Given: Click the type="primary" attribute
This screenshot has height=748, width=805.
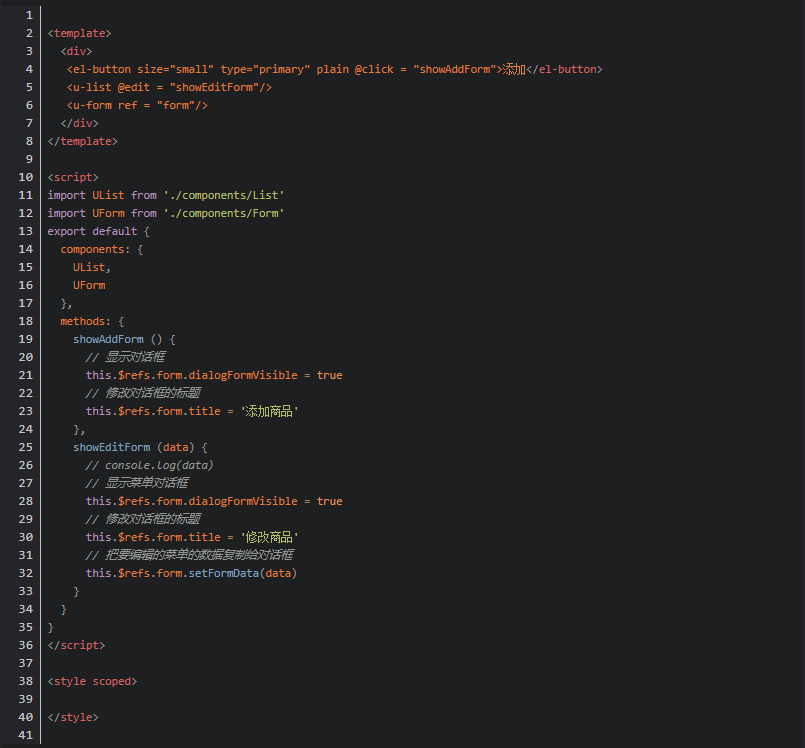Looking at the screenshot, I should pyautogui.click(x=265, y=69).
